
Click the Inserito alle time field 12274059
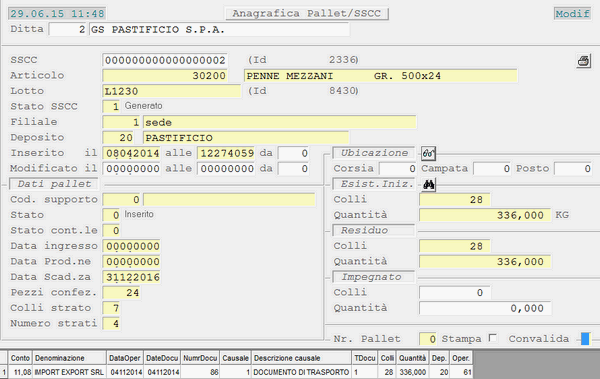pyautogui.click(x=226, y=153)
